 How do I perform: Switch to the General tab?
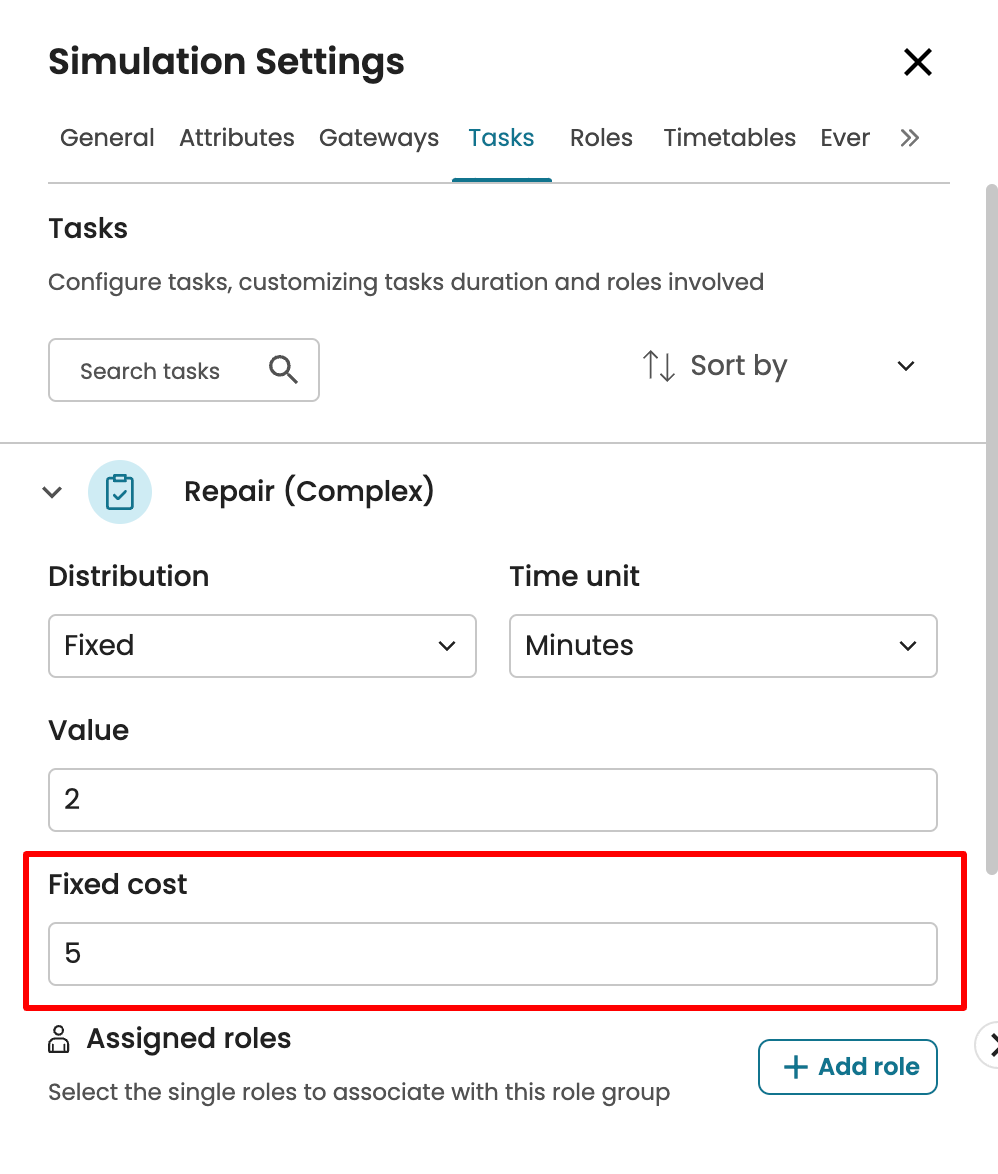pos(107,138)
